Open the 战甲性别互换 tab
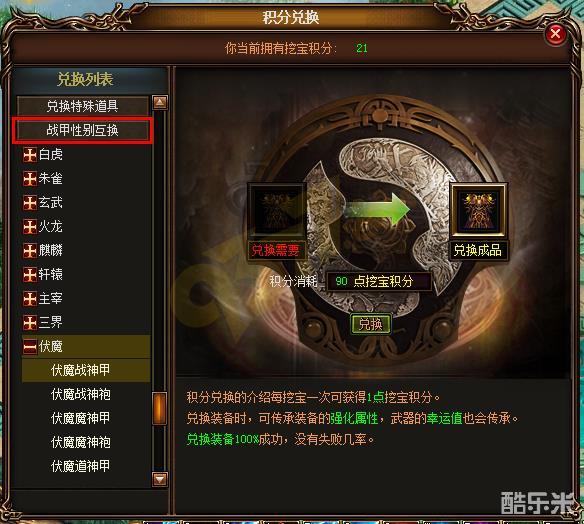Viewport: 584px width, 524px height. (82, 130)
